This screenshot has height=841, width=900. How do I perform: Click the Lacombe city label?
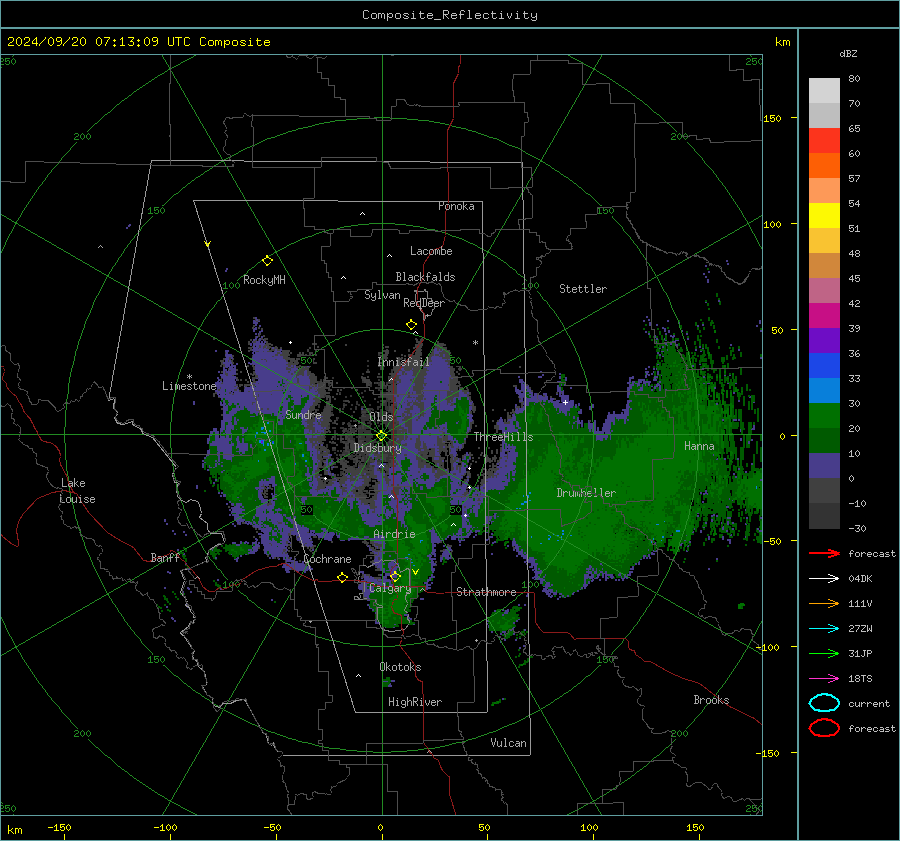[431, 251]
